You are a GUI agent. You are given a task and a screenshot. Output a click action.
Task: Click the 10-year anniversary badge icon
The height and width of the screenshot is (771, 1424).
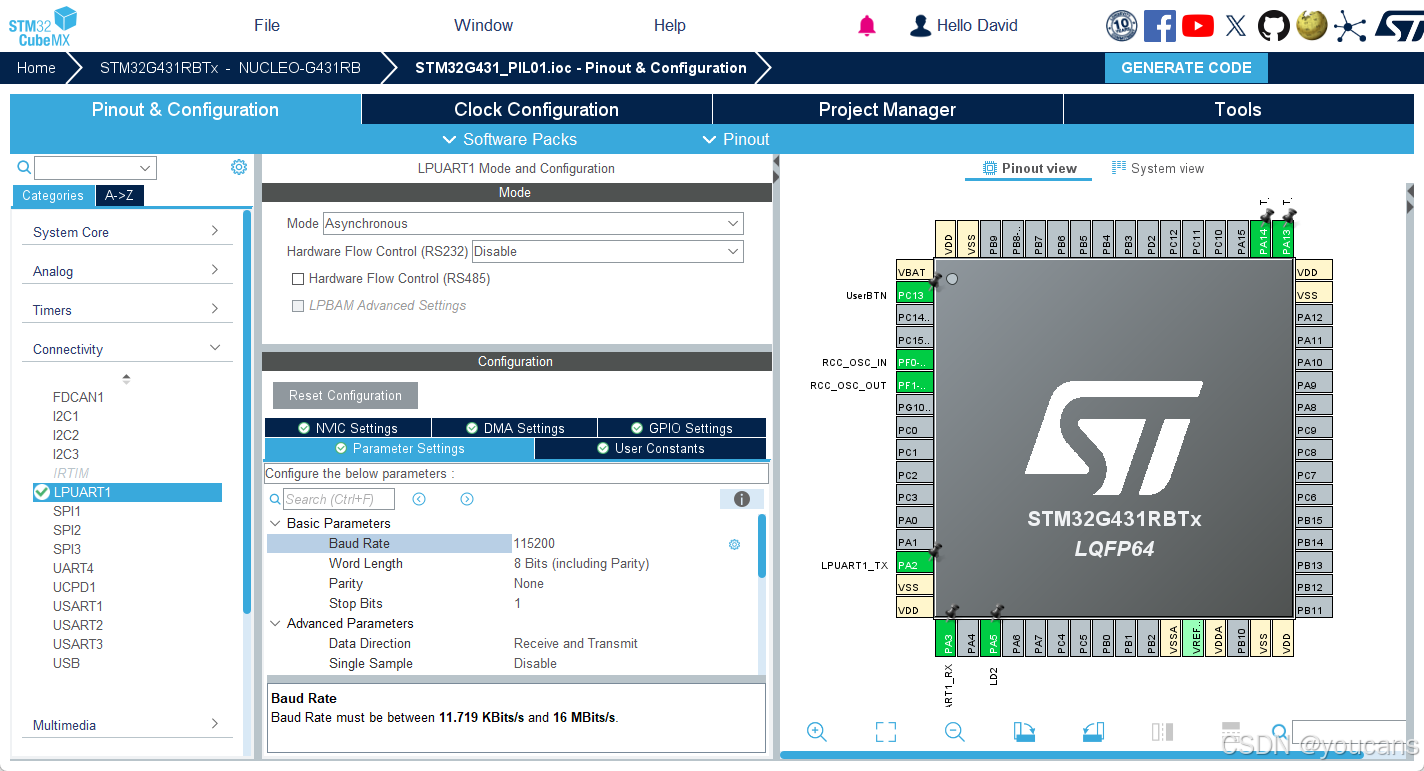coord(1121,26)
